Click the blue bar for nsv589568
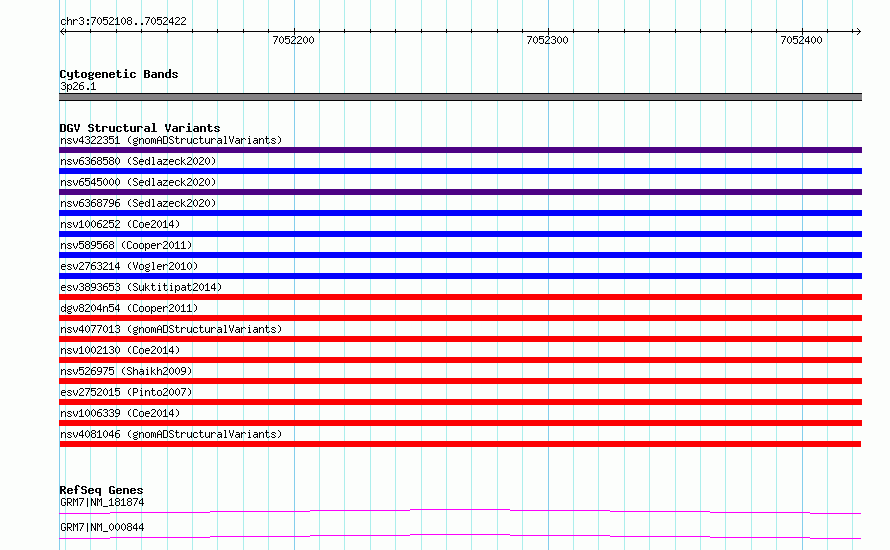 (x=460, y=255)
